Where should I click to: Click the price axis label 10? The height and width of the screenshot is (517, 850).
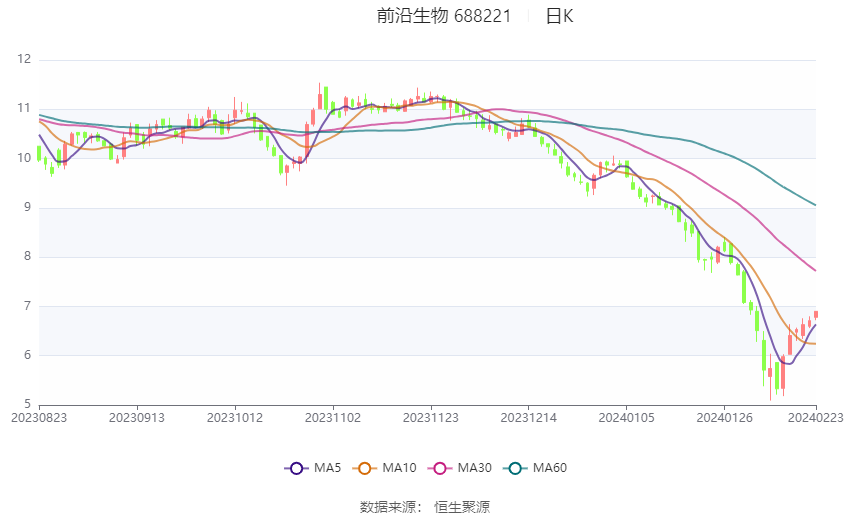click(x=24, y=158)
